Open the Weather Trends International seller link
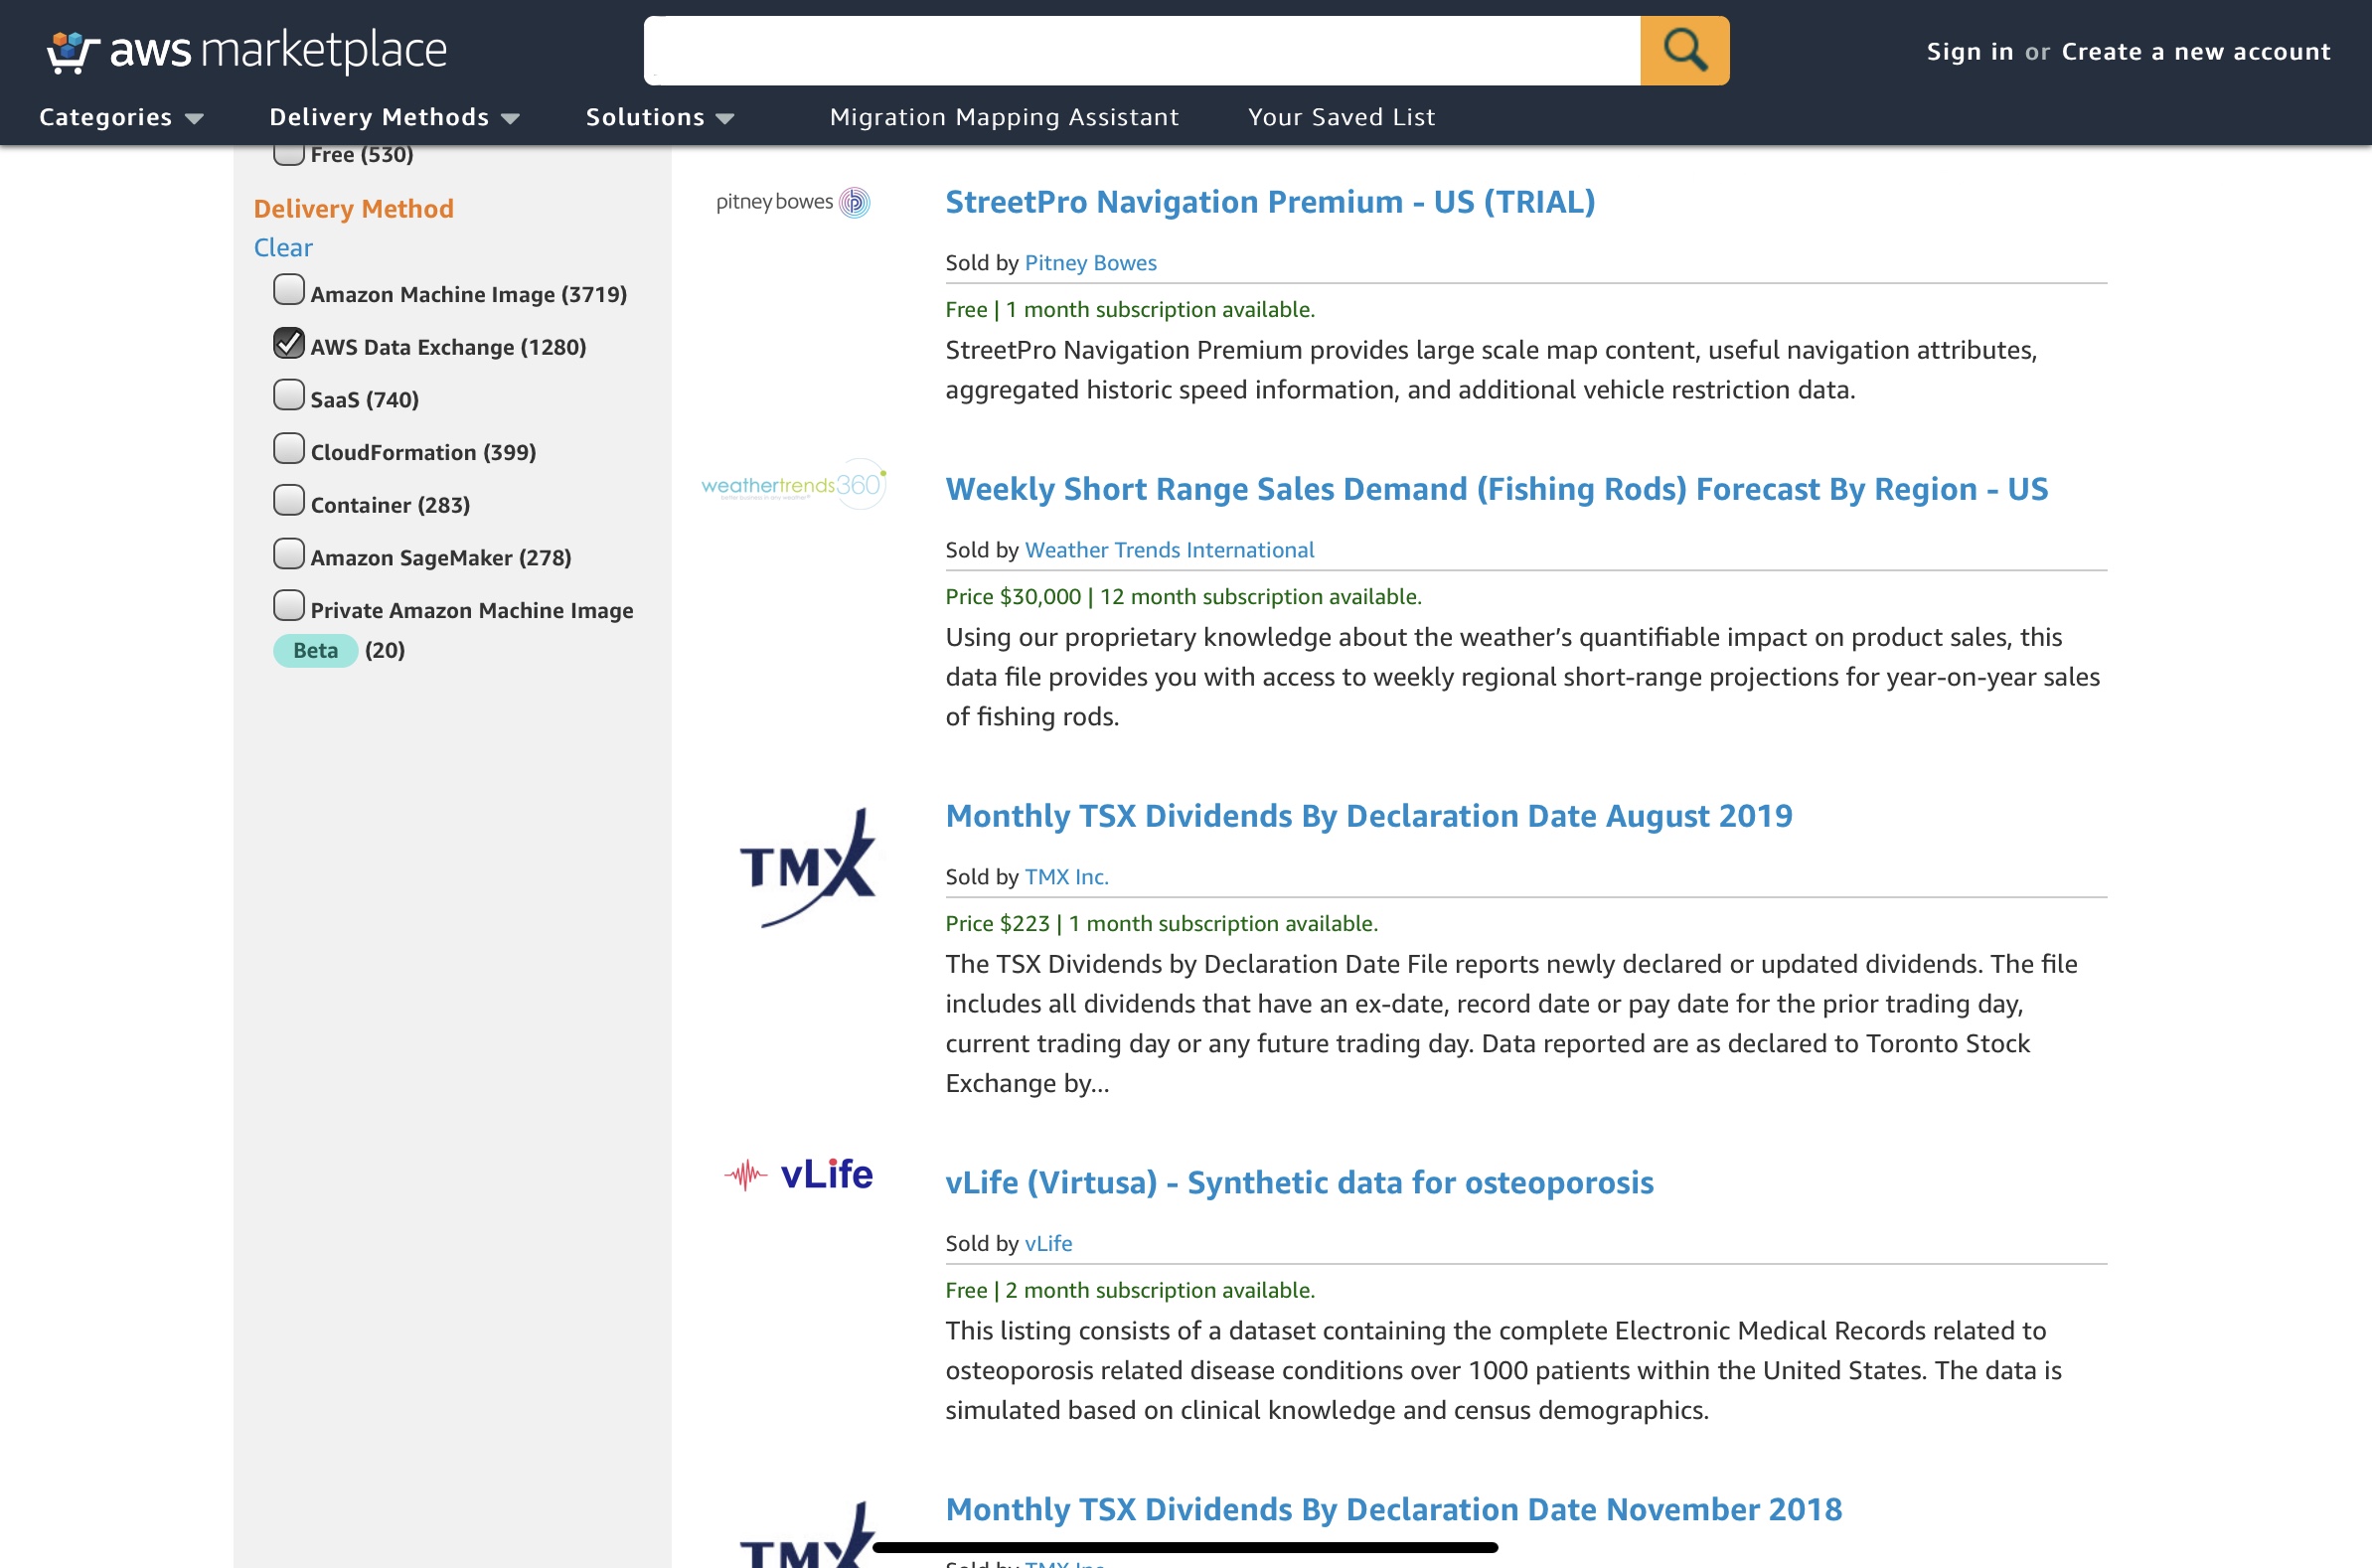 [x=1169, y=550]
